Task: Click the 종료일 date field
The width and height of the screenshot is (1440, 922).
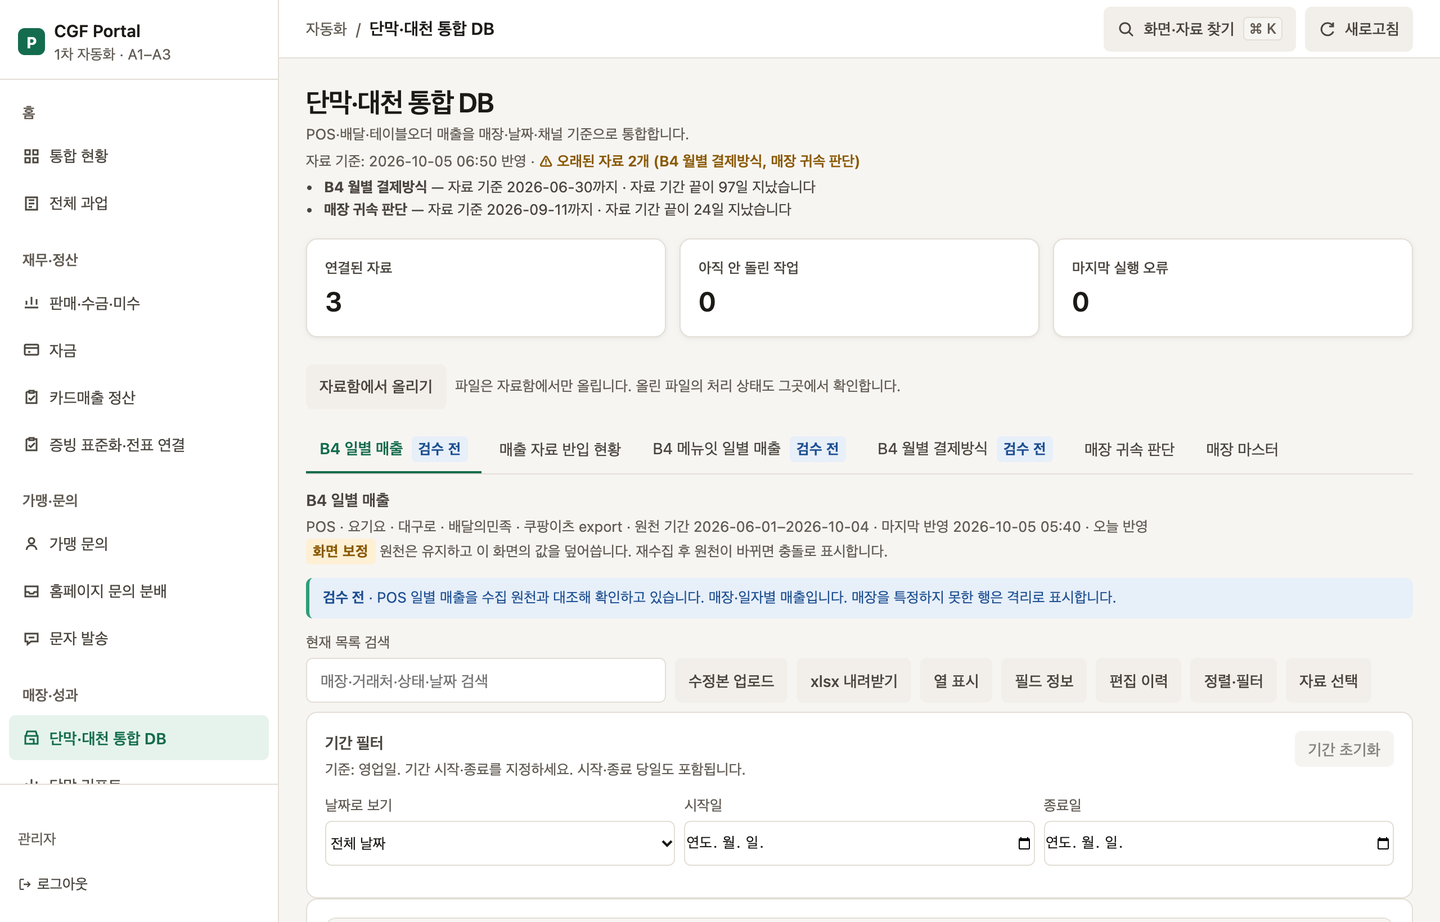Action: point(1219,843)
